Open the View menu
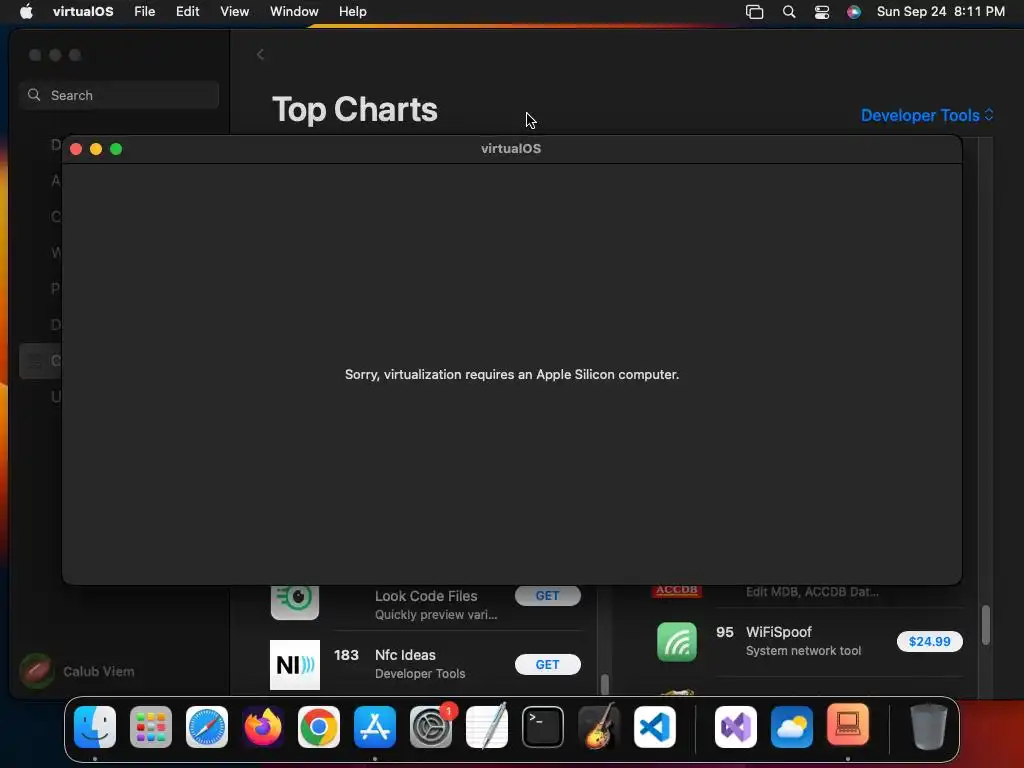 coord(234,11)
